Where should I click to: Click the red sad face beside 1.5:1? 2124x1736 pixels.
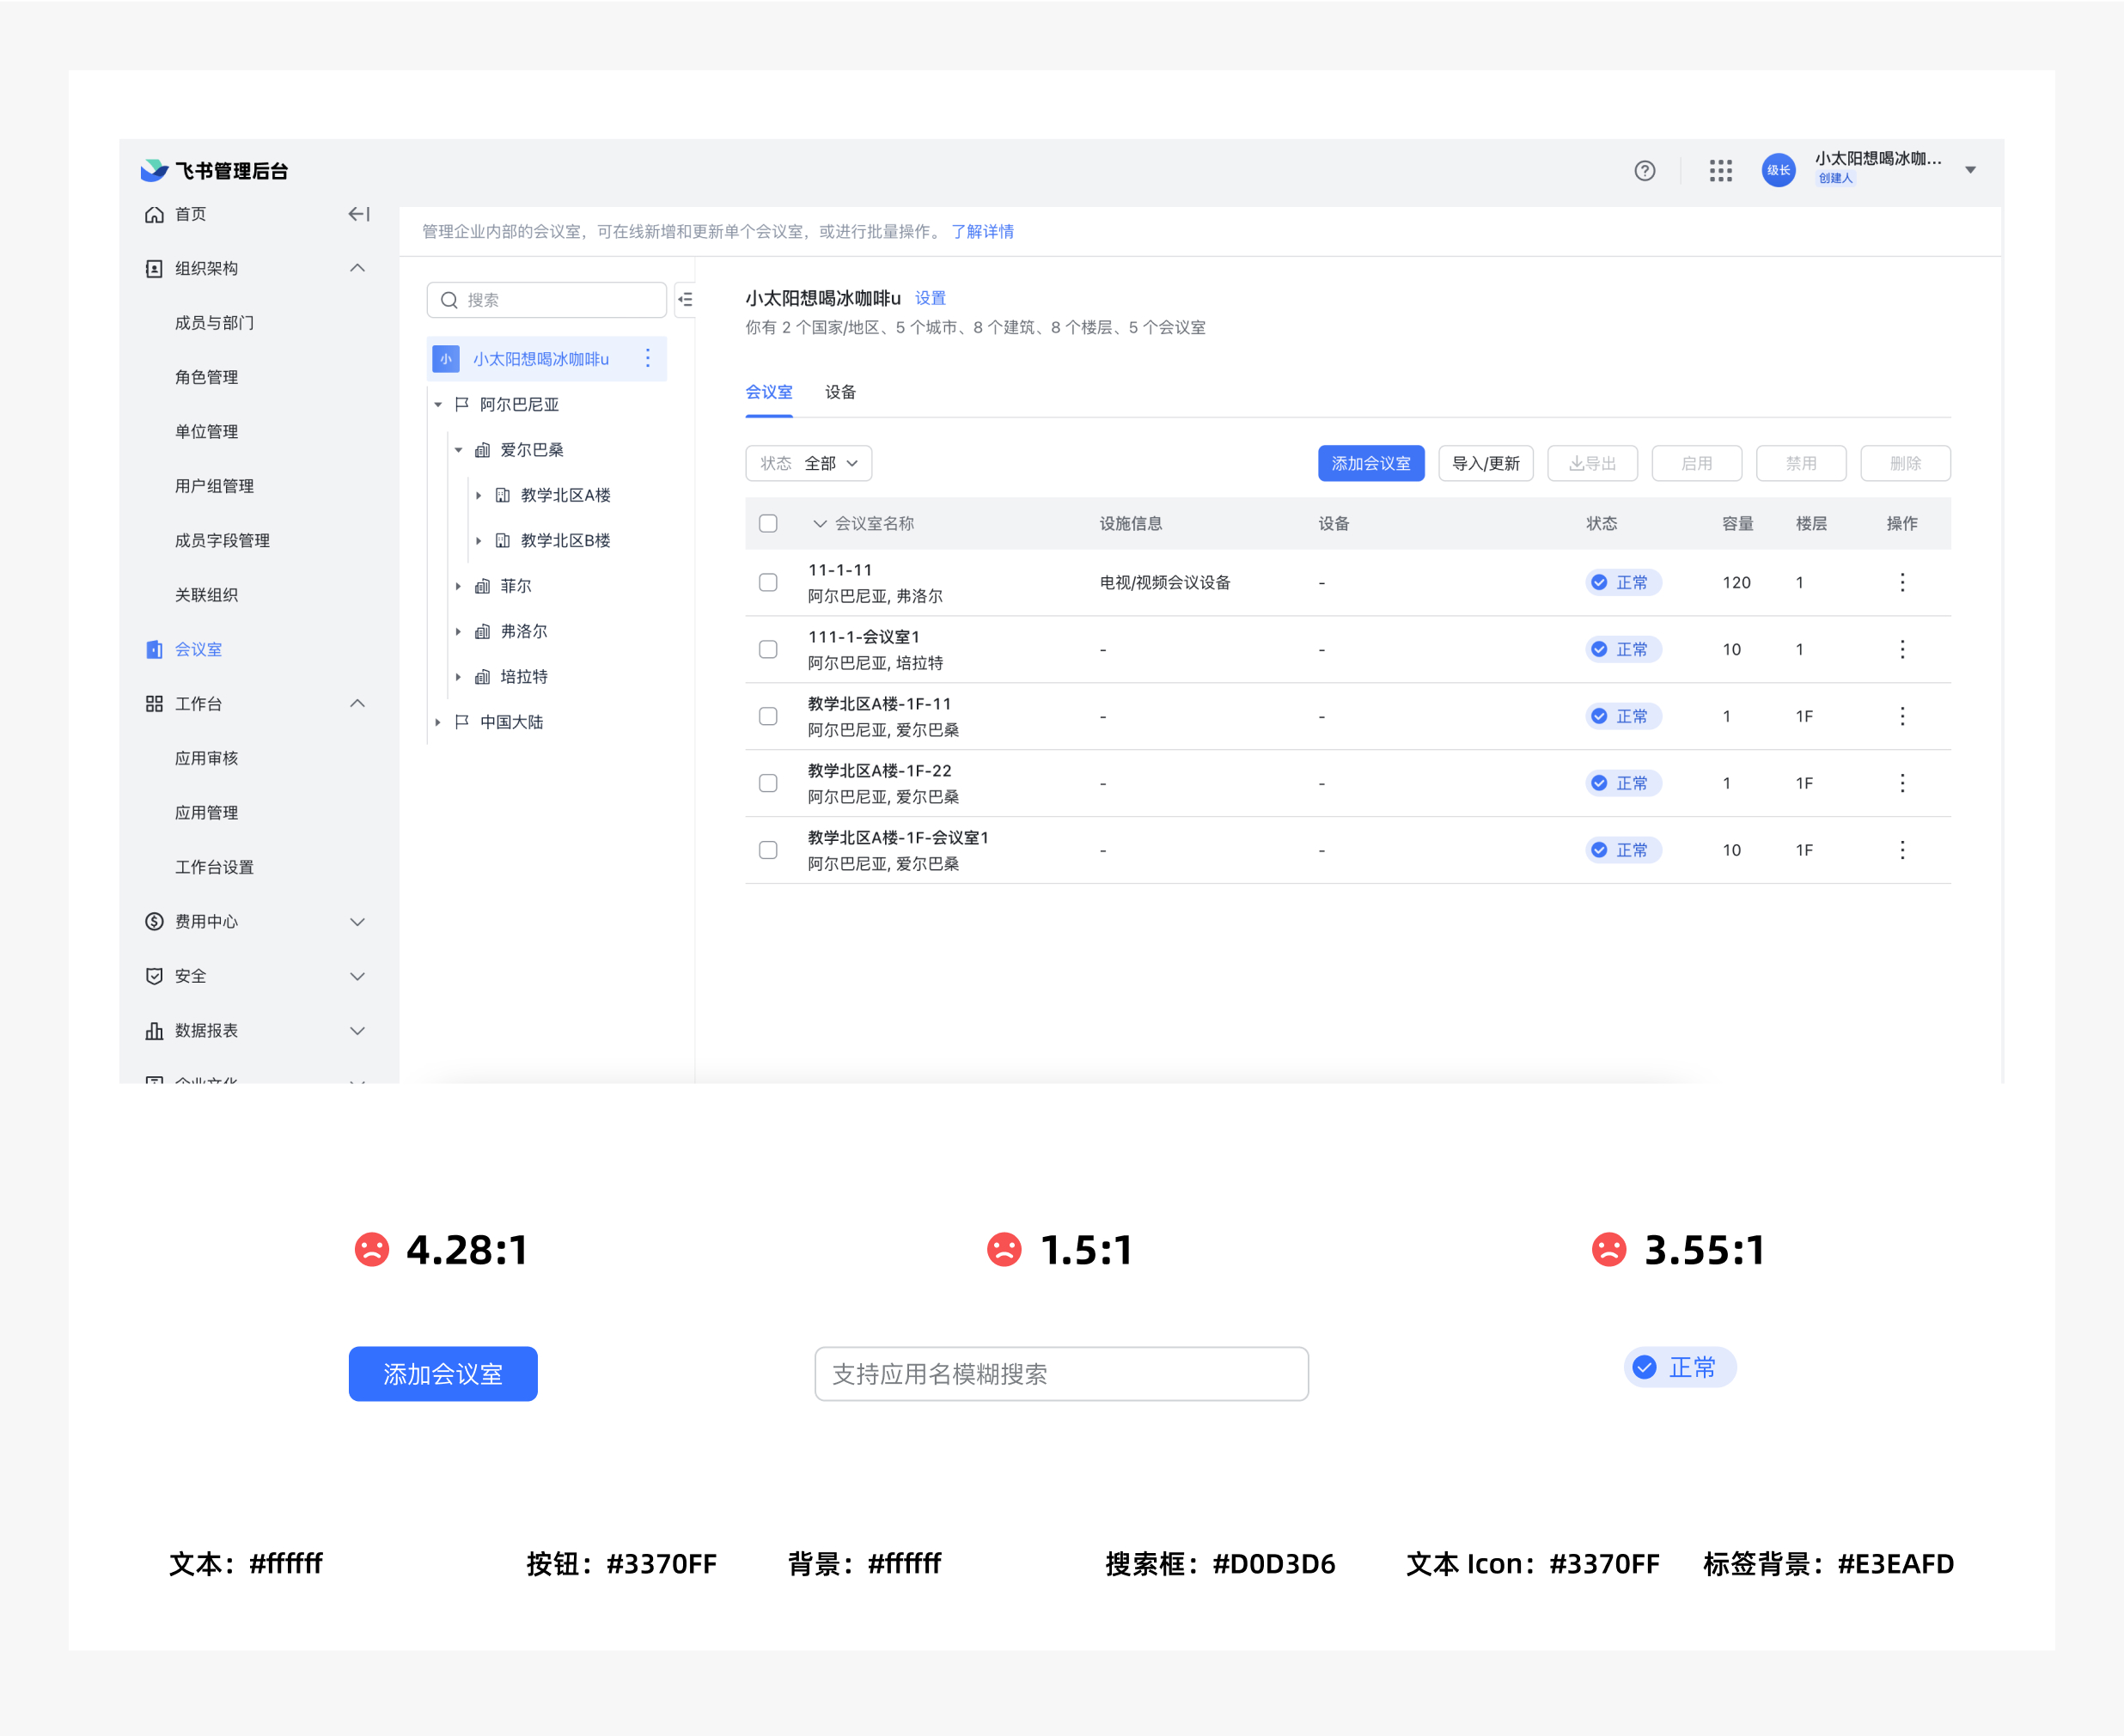coord(1004,1249)
